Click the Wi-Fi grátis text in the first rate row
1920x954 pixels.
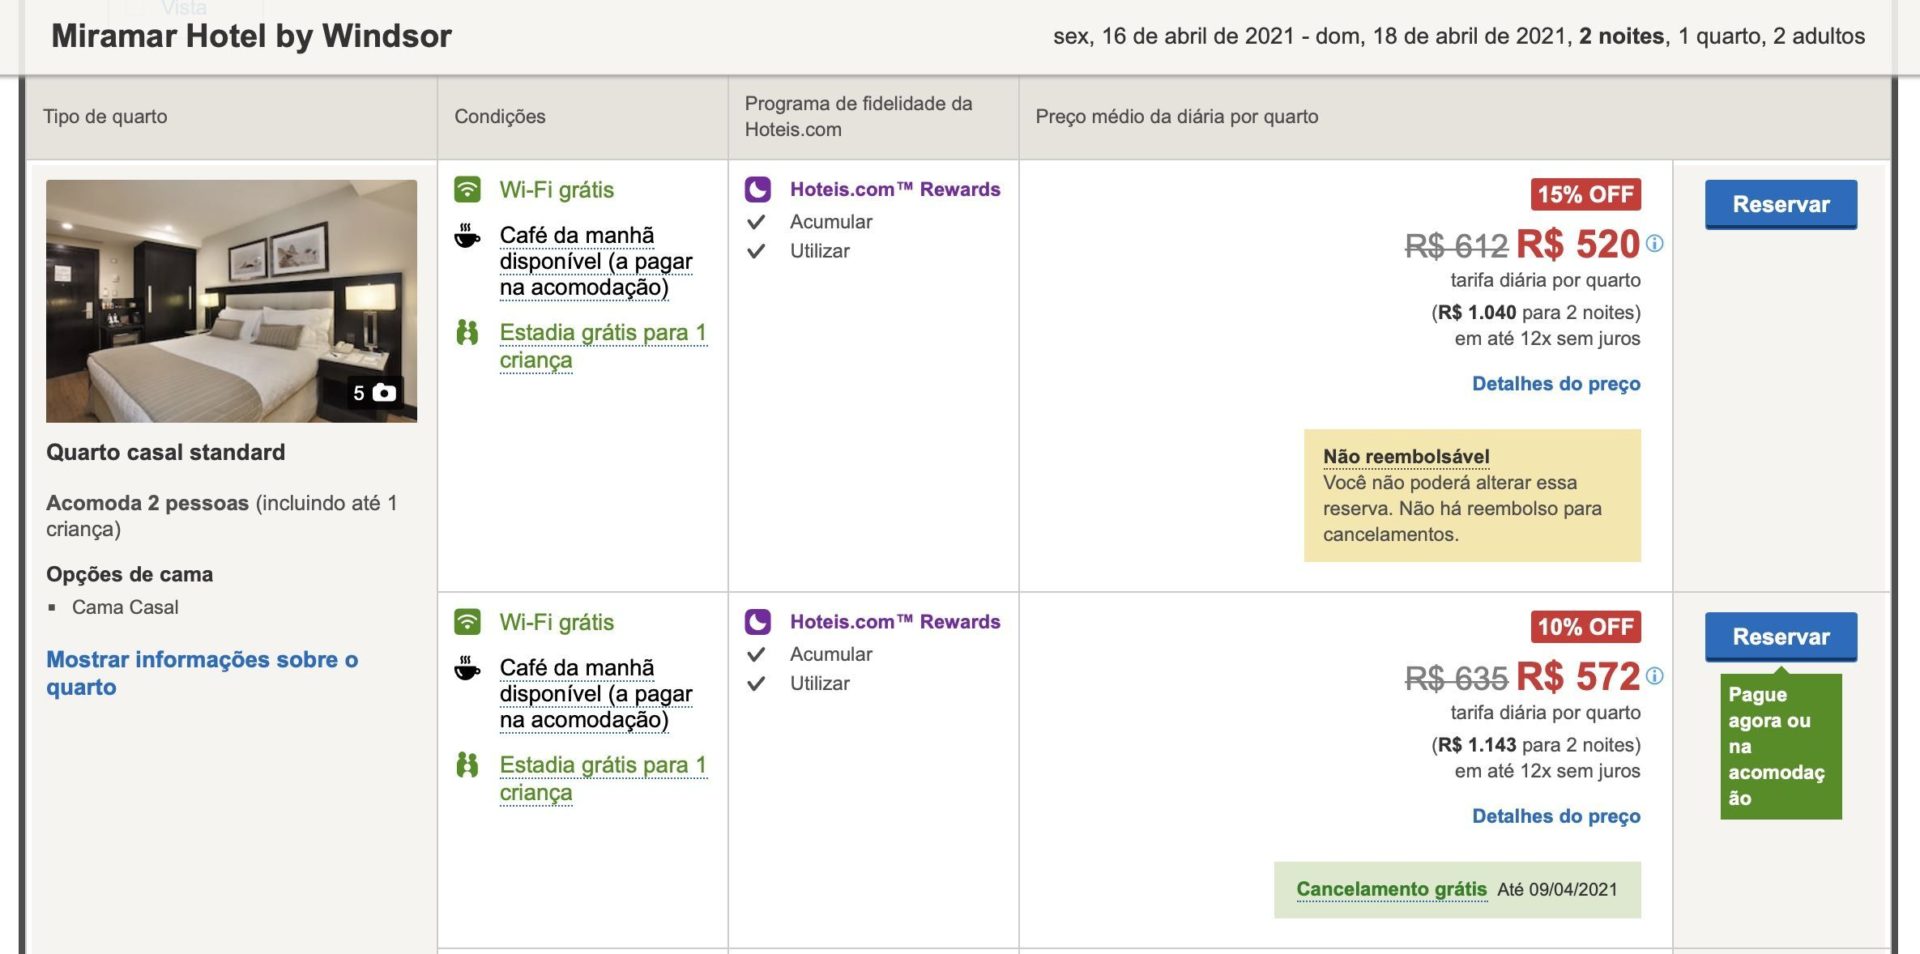click(x=557, y=190)
